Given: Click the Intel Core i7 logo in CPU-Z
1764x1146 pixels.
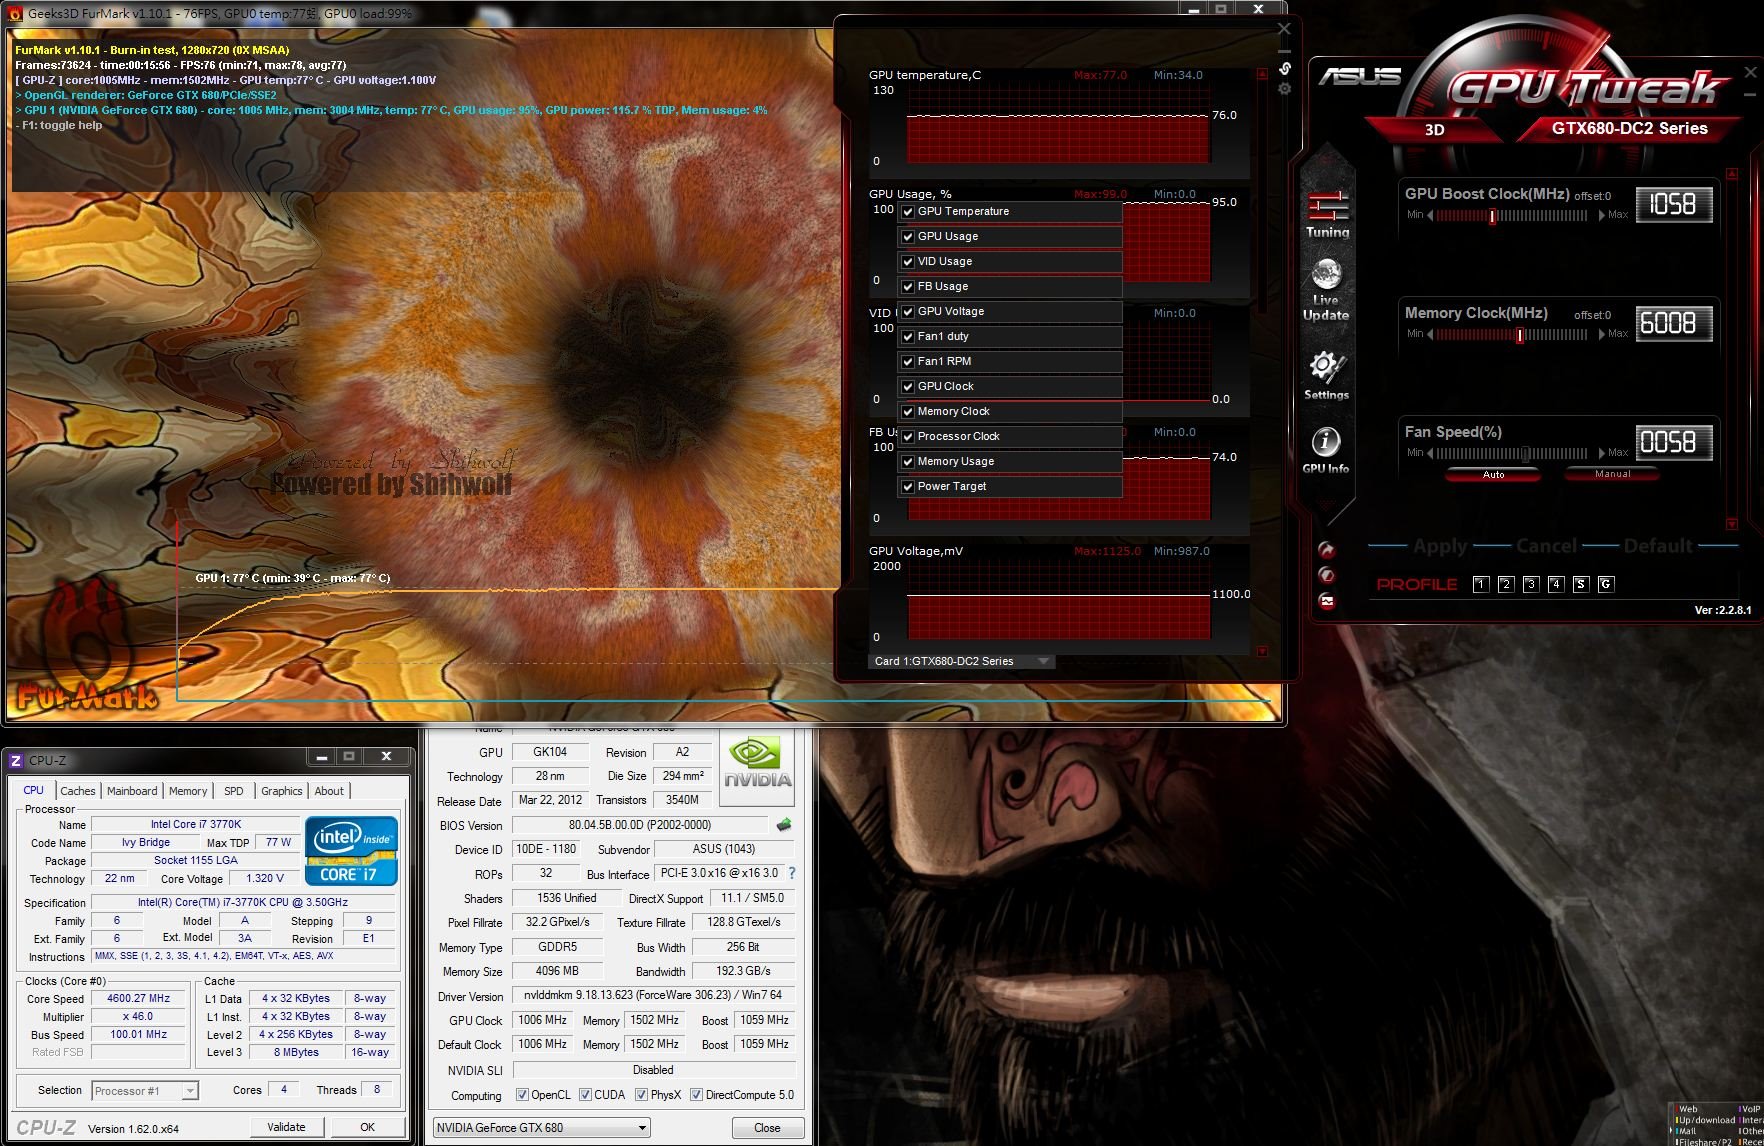Looking at the screenshot, I should [351, 850].
